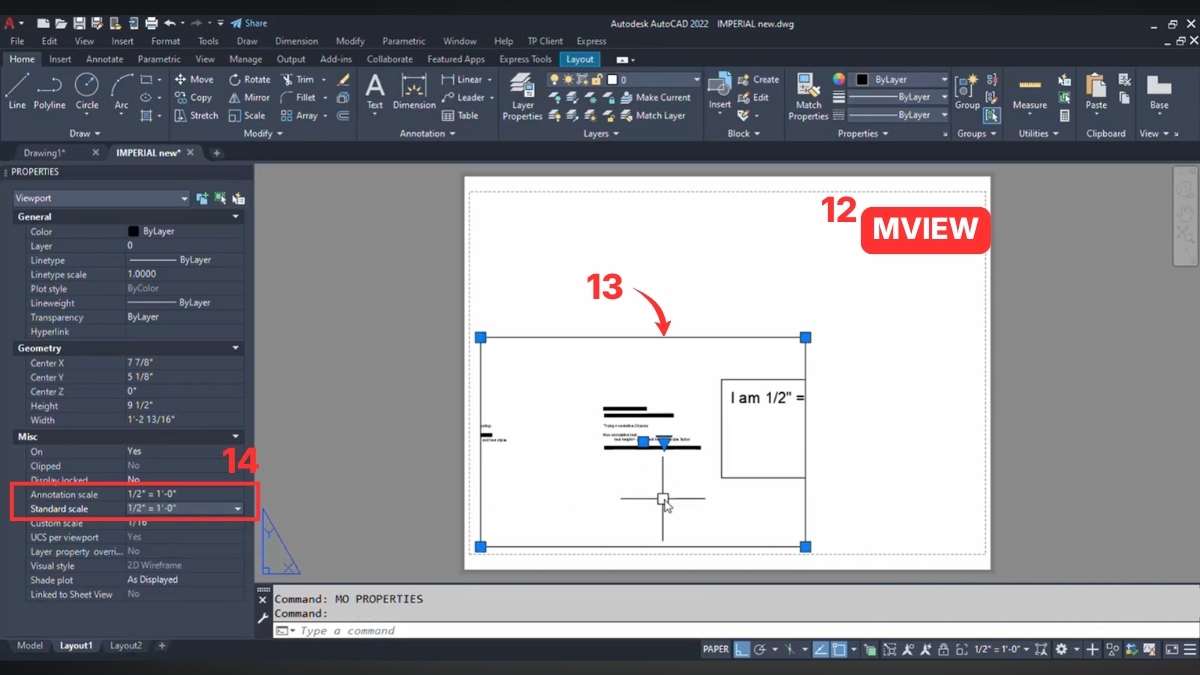Click the Mirror tool

click(x=249, y=97)
